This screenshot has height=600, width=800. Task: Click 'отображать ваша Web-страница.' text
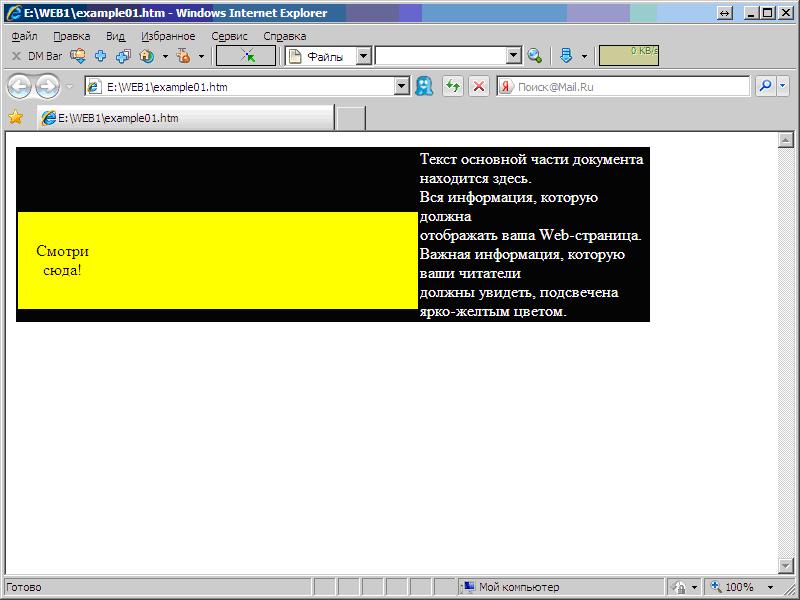pyautogui.click(x=531, y=235)
